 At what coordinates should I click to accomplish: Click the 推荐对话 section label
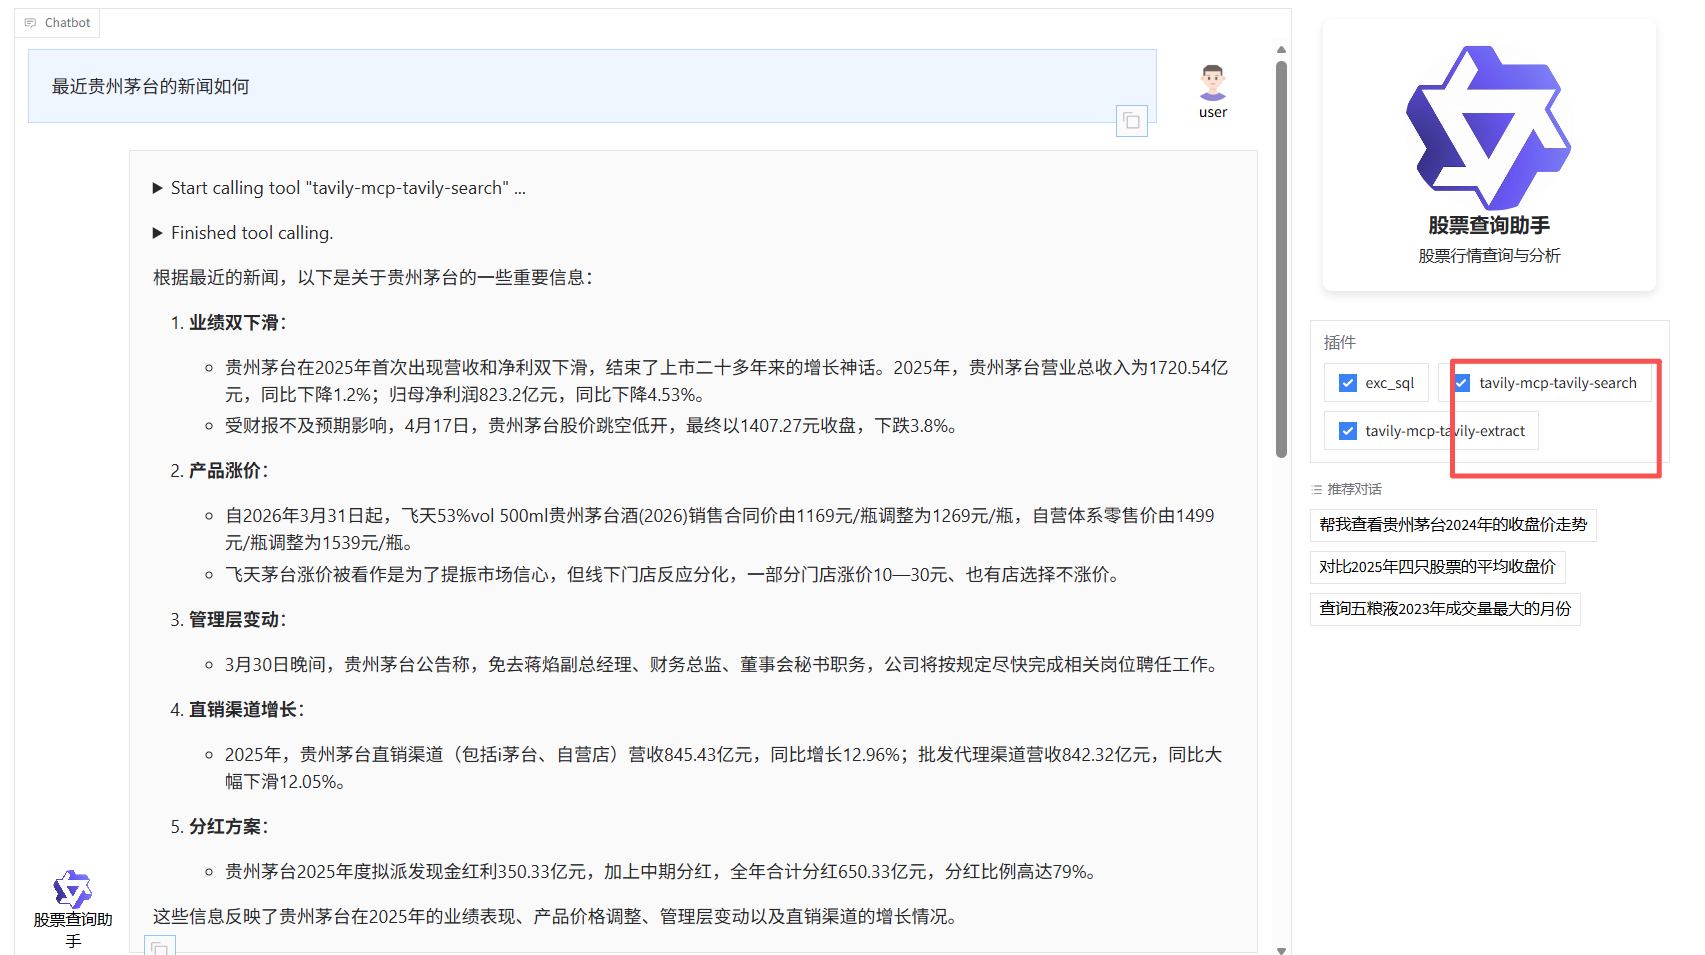pyautogui.click(x=1354, y=490)
